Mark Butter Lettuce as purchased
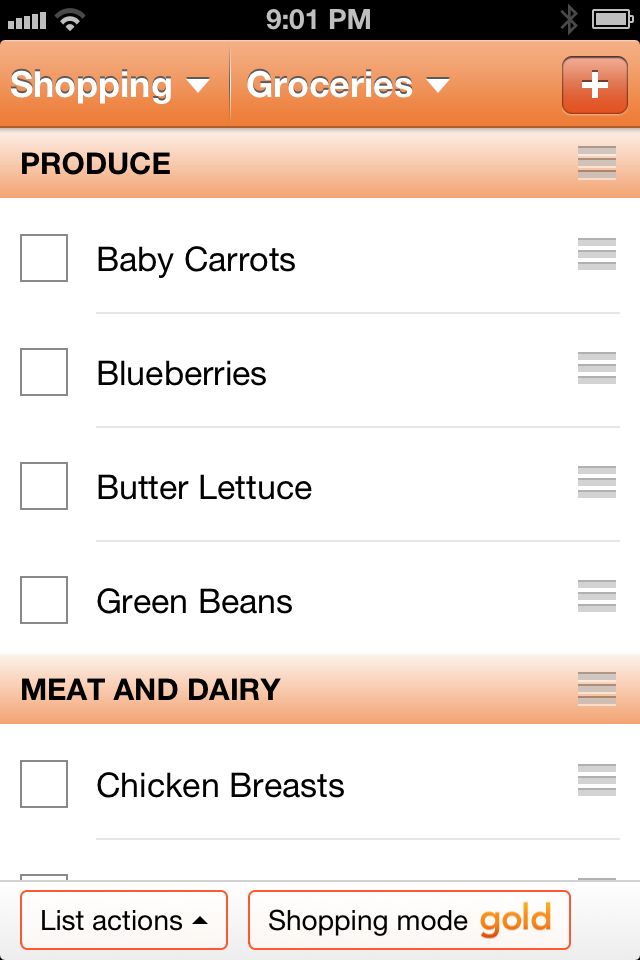Viewport: 640px width, 960px height. click(x=44, y=486)
